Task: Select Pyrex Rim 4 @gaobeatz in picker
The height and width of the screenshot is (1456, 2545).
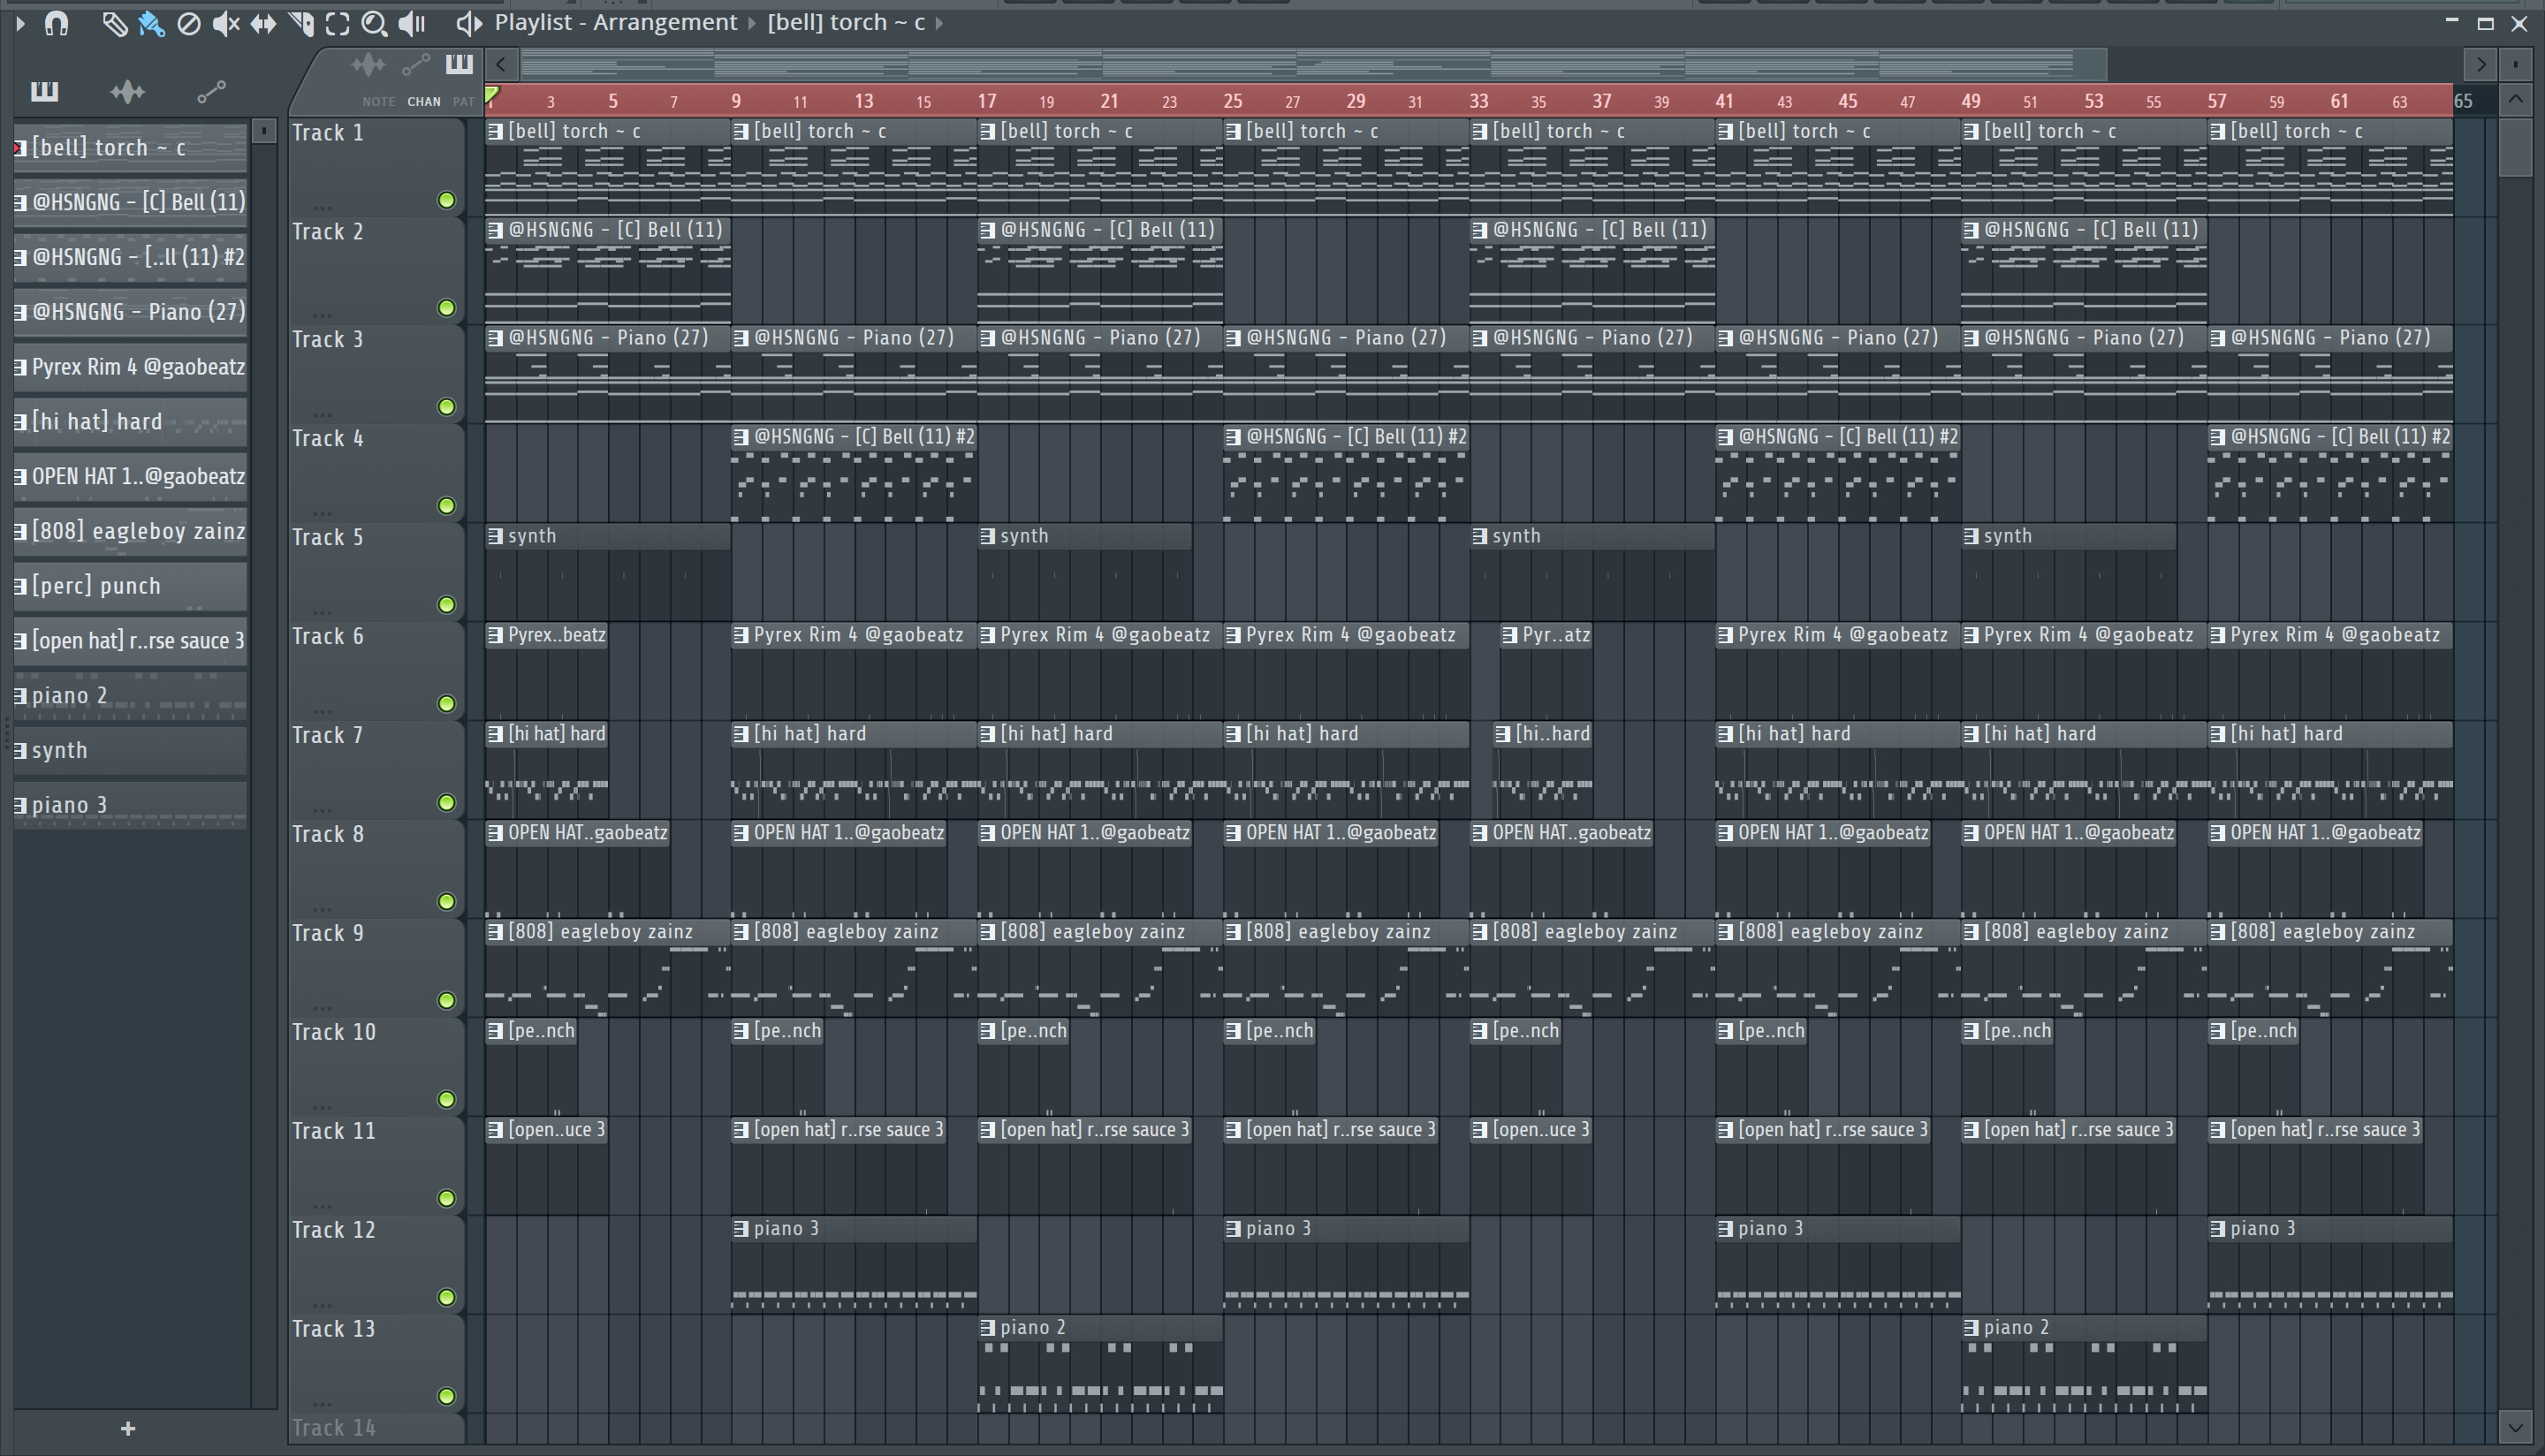Action: 130,367
